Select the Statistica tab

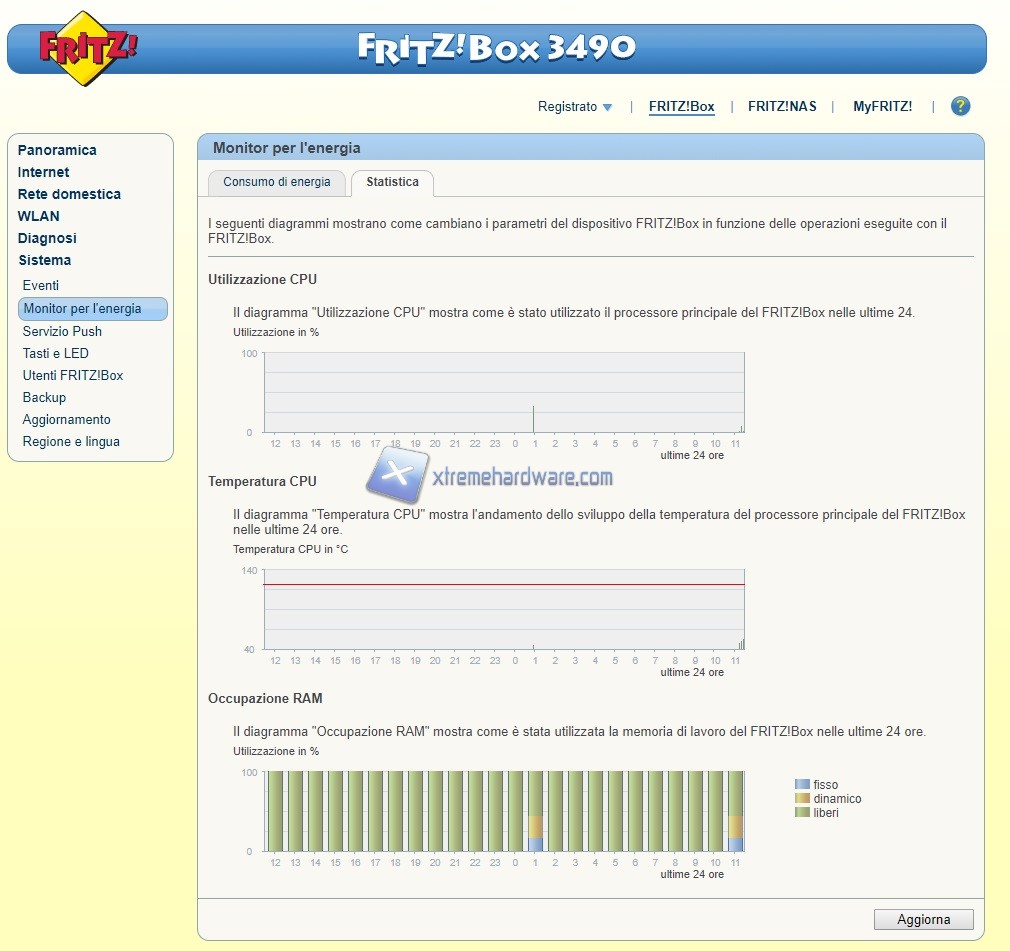tap(392, 182)
